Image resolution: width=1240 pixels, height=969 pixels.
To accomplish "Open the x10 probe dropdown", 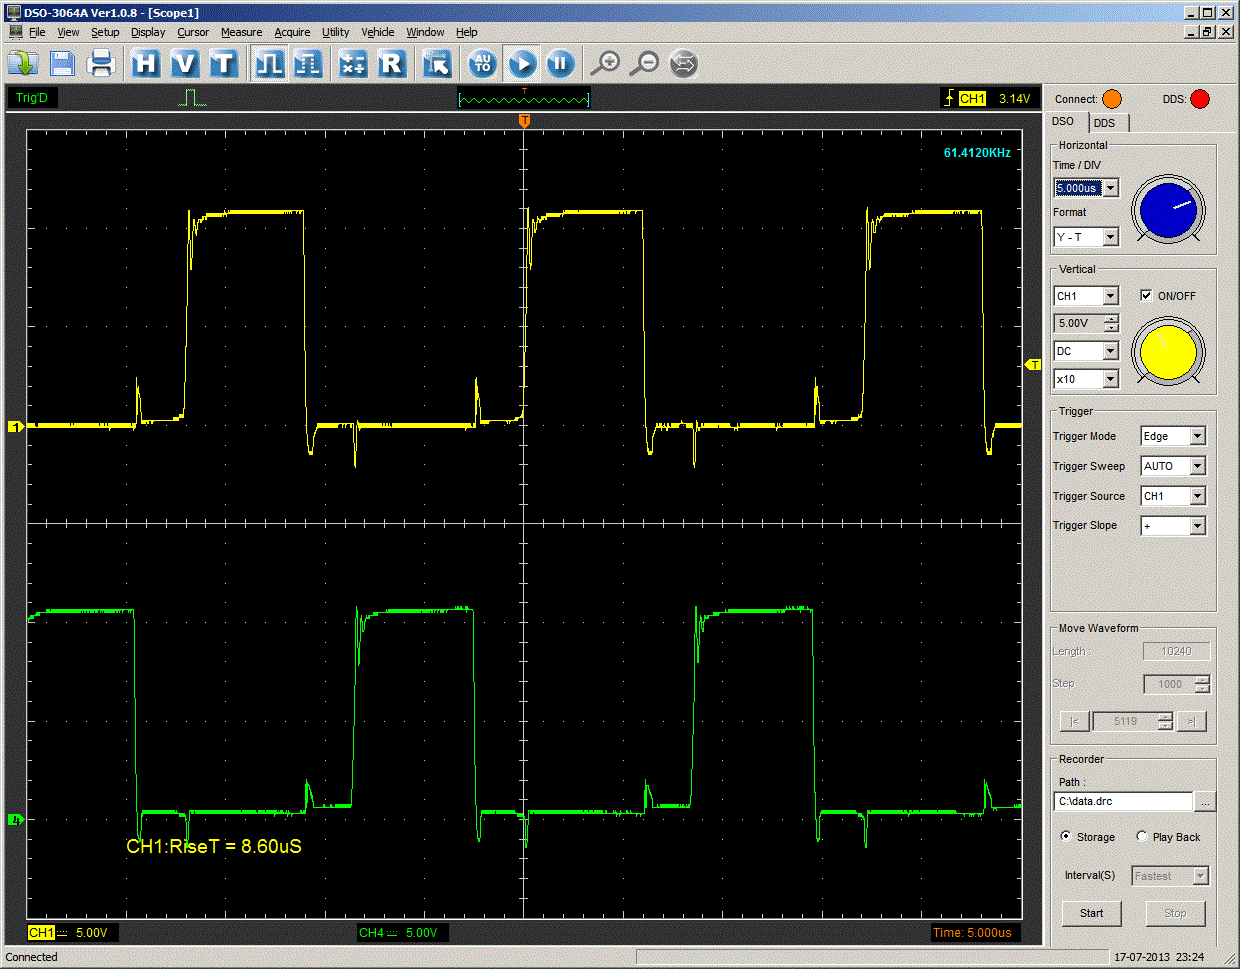I will coord(1111,379).
